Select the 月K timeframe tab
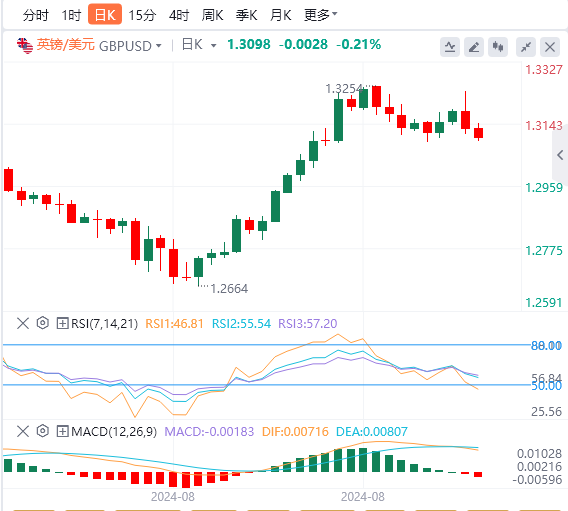This screenshot has height=511, width=568. 280,15
